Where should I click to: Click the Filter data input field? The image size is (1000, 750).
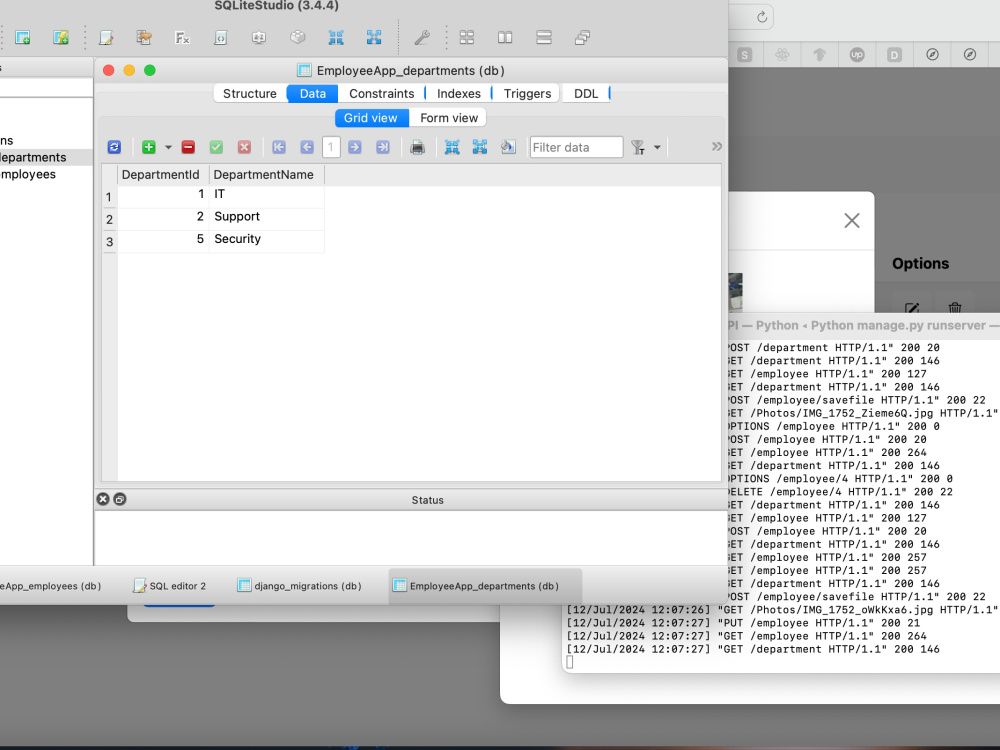[x=577, y=147]
